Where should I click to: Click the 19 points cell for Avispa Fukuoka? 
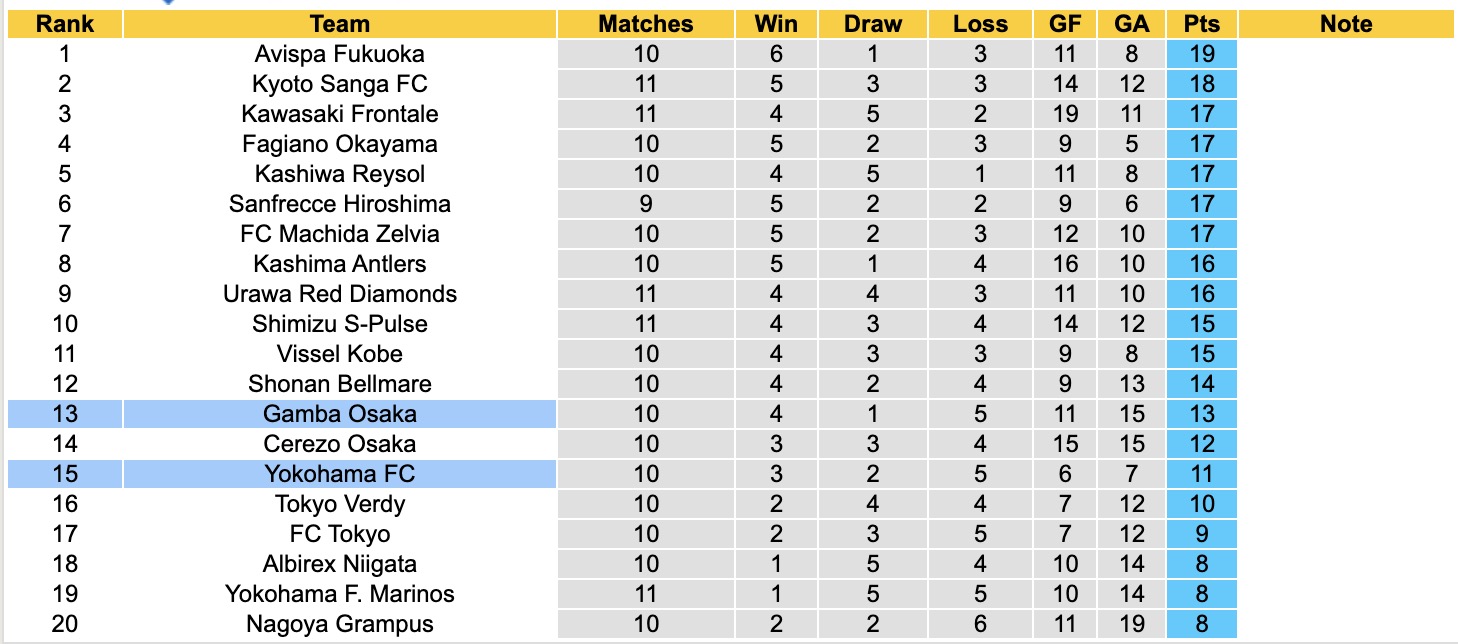click(x=1201, y=54)
